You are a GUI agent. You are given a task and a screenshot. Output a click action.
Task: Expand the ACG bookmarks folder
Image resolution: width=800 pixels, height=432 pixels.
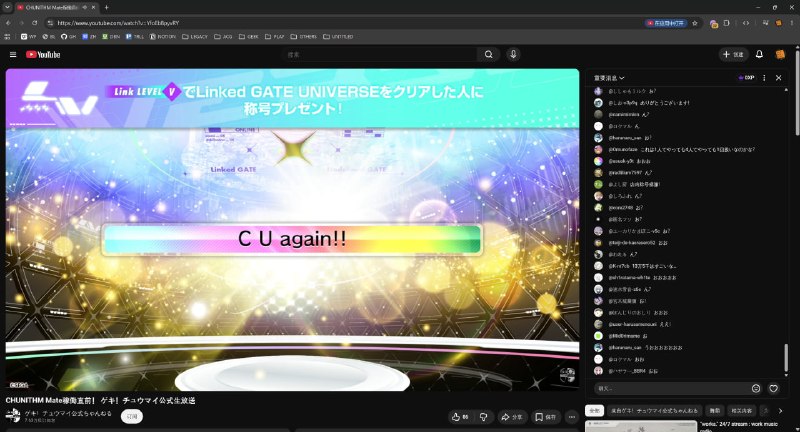click(223, 37)
